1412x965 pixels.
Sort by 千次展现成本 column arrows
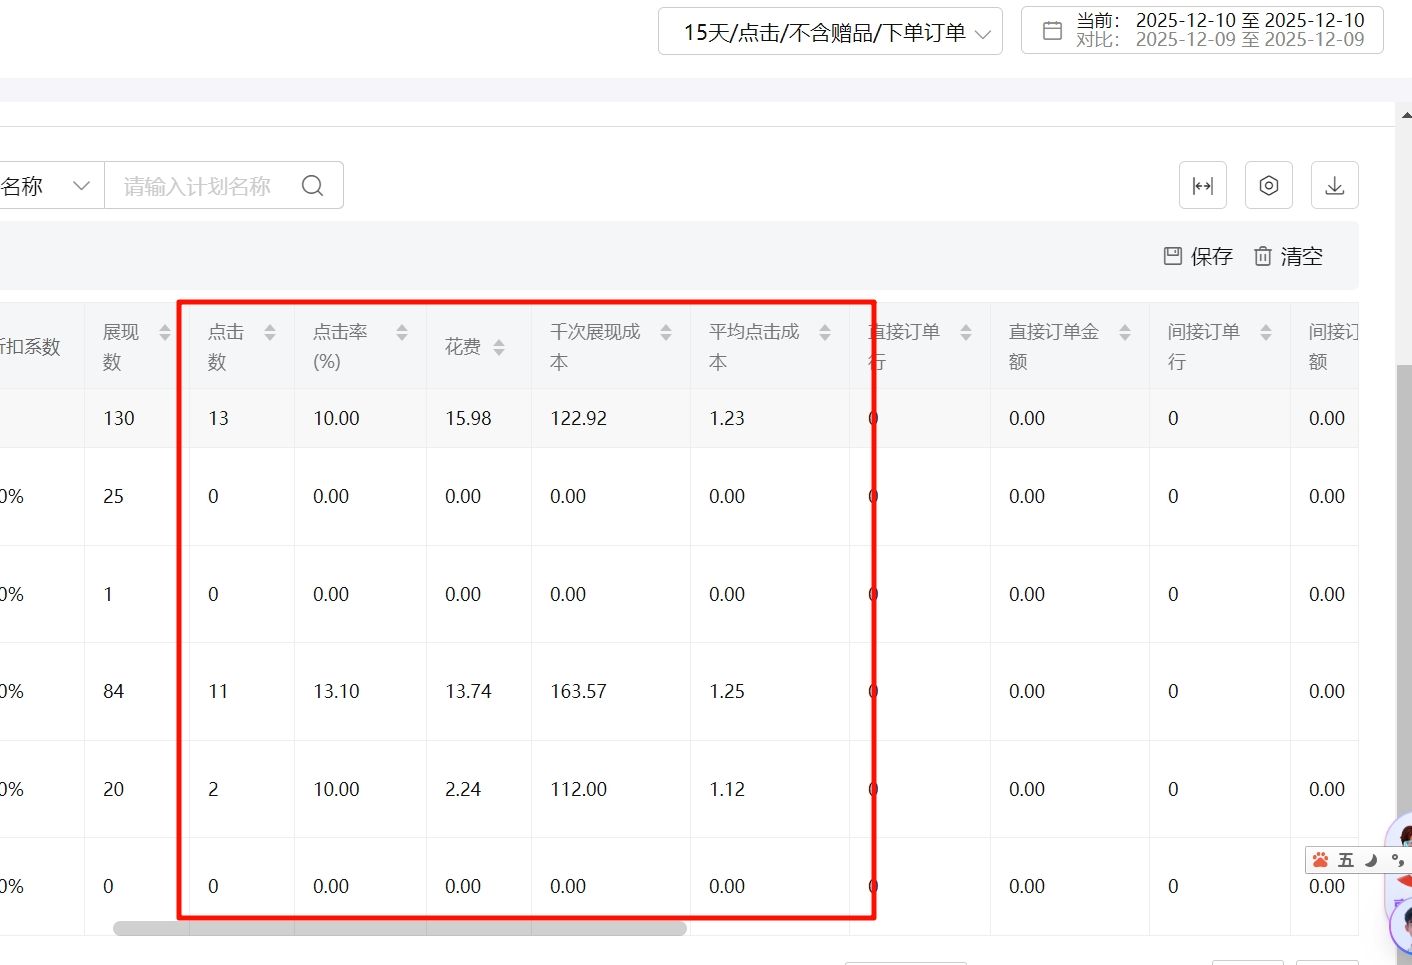666,333
